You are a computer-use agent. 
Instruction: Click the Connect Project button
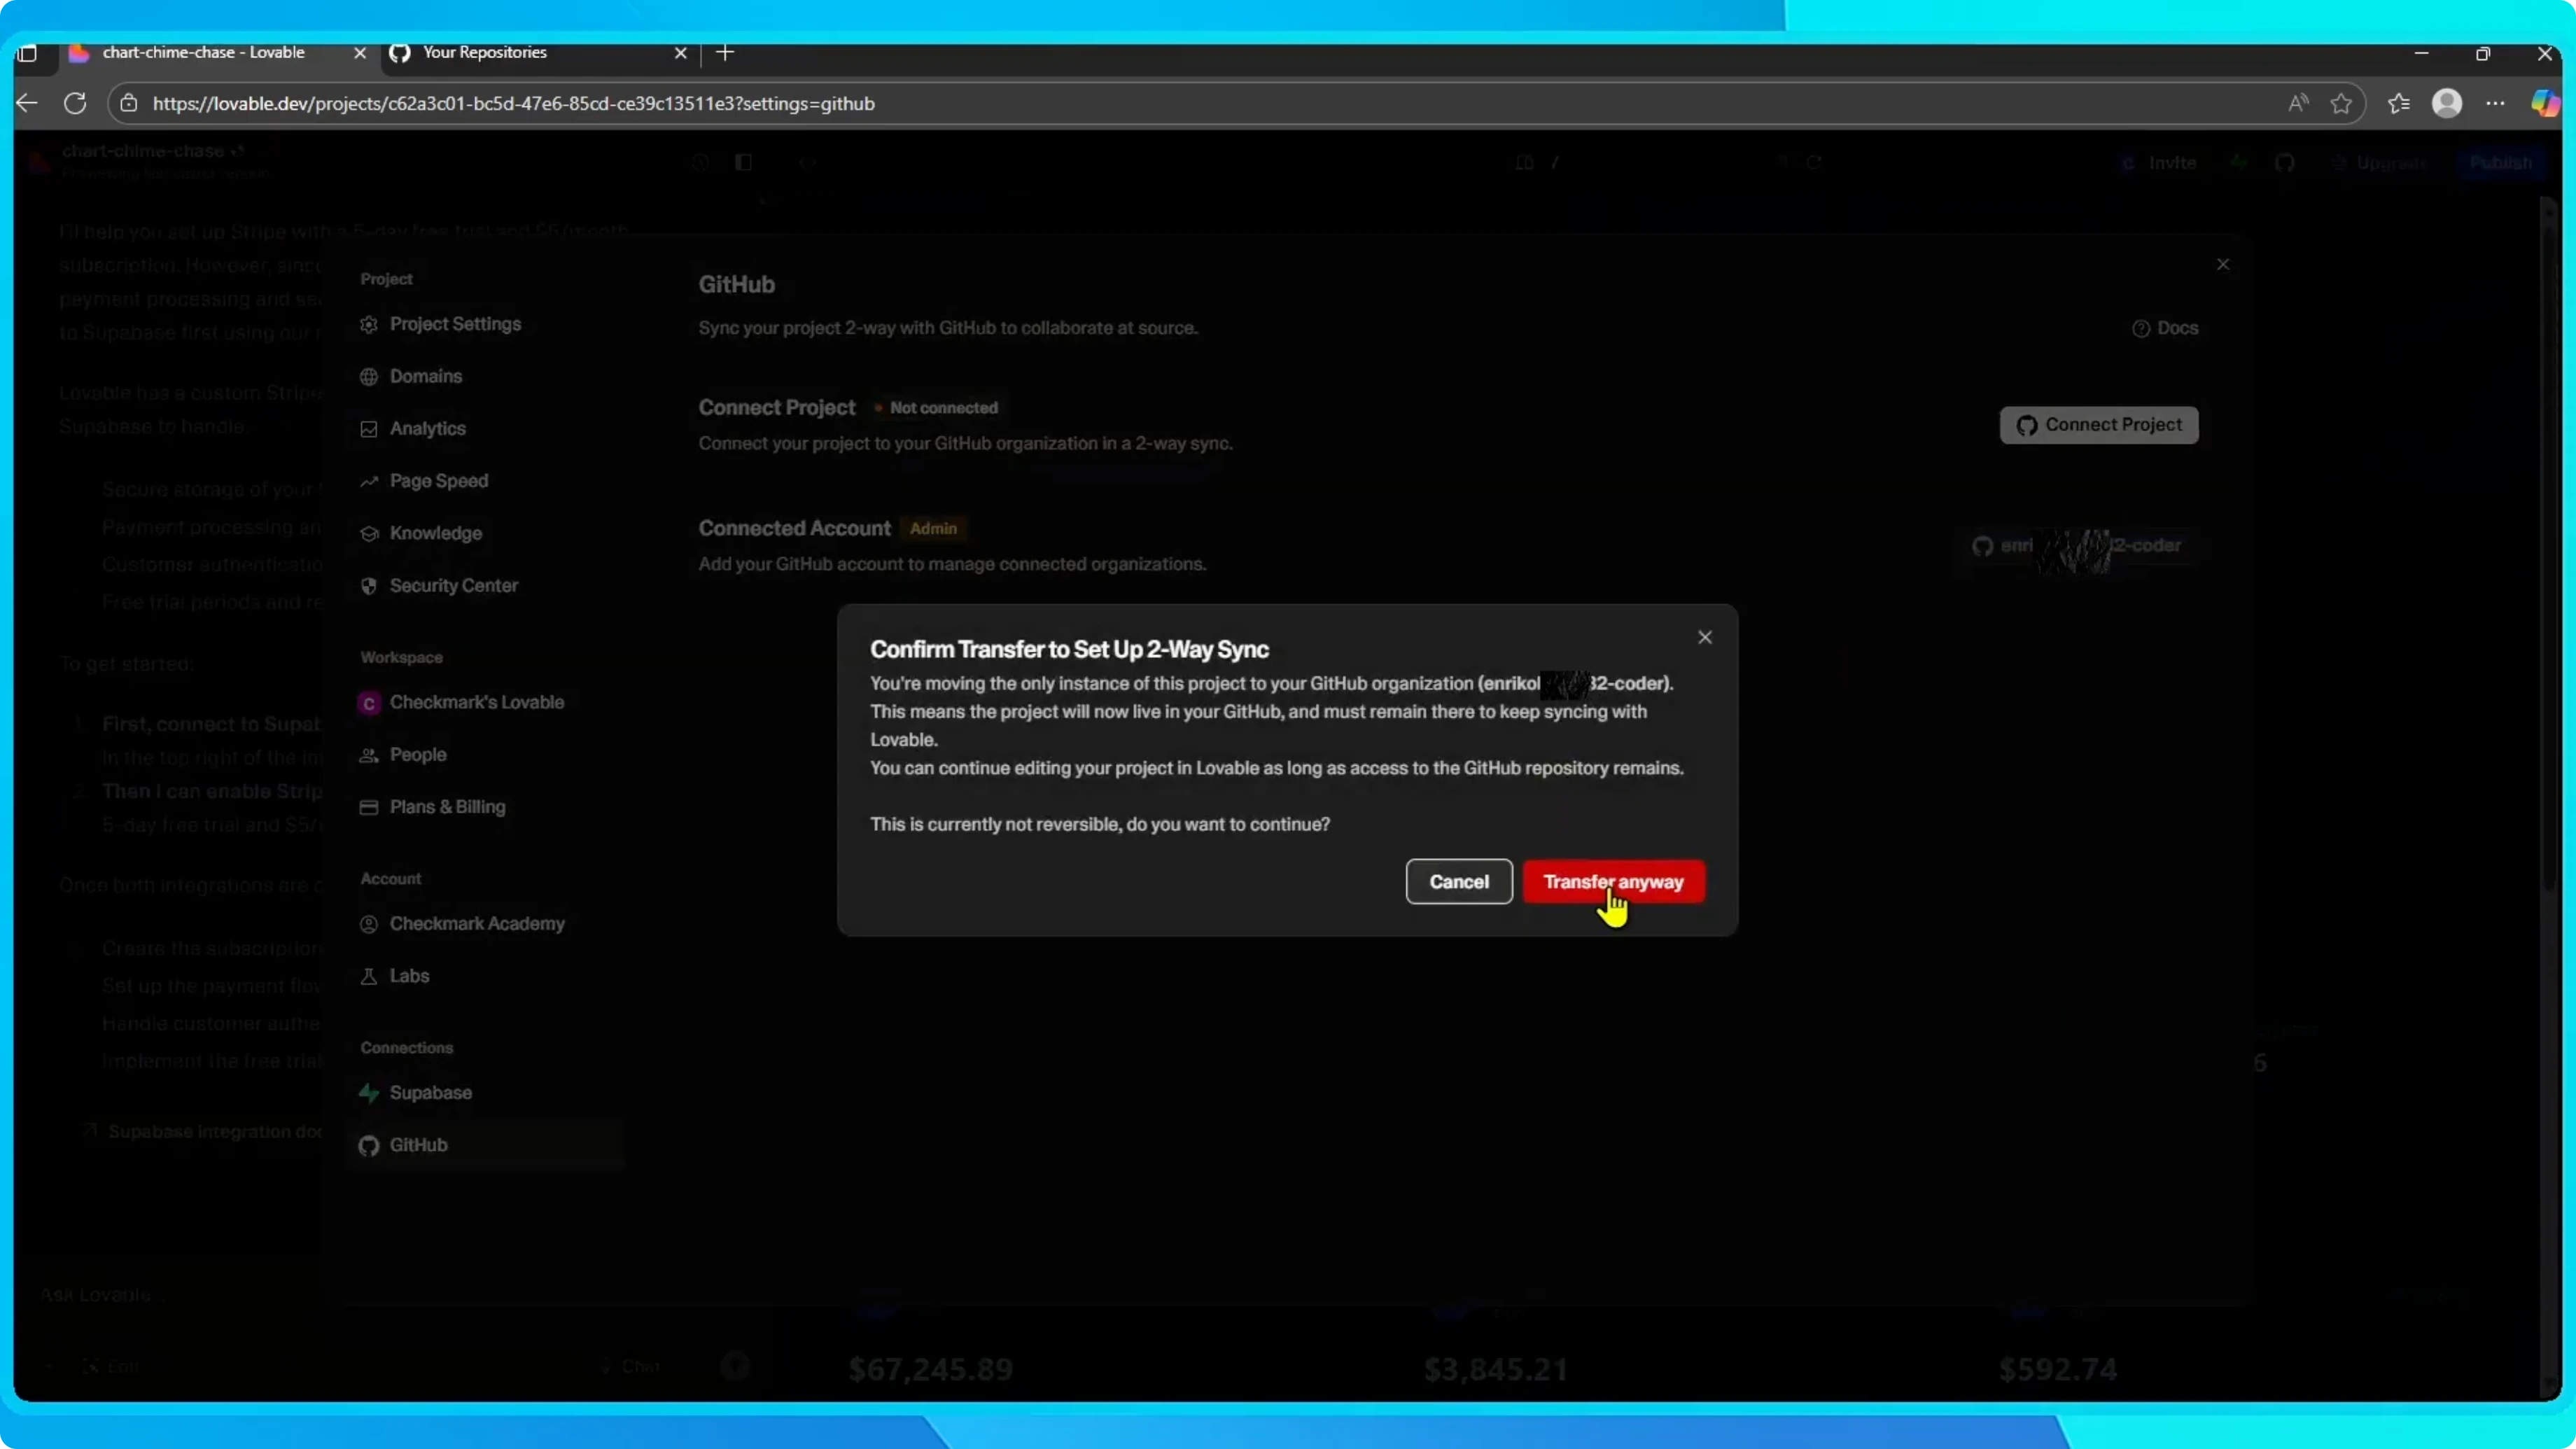[x=2098, y=425]
